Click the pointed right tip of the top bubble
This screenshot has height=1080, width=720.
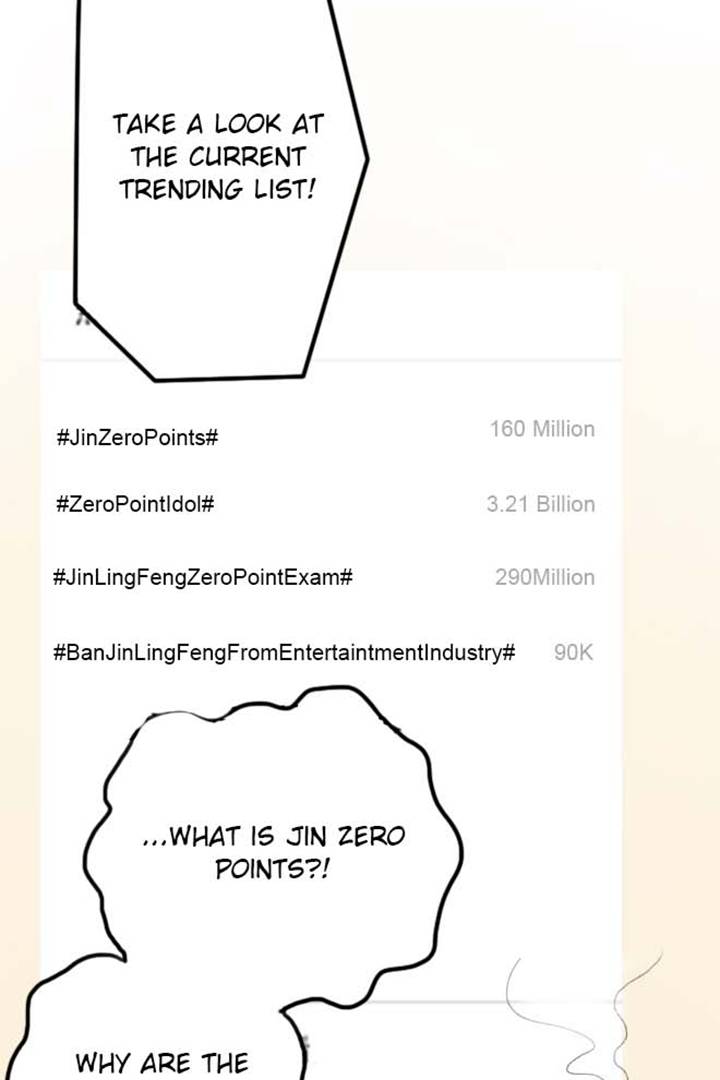[365, 157]
